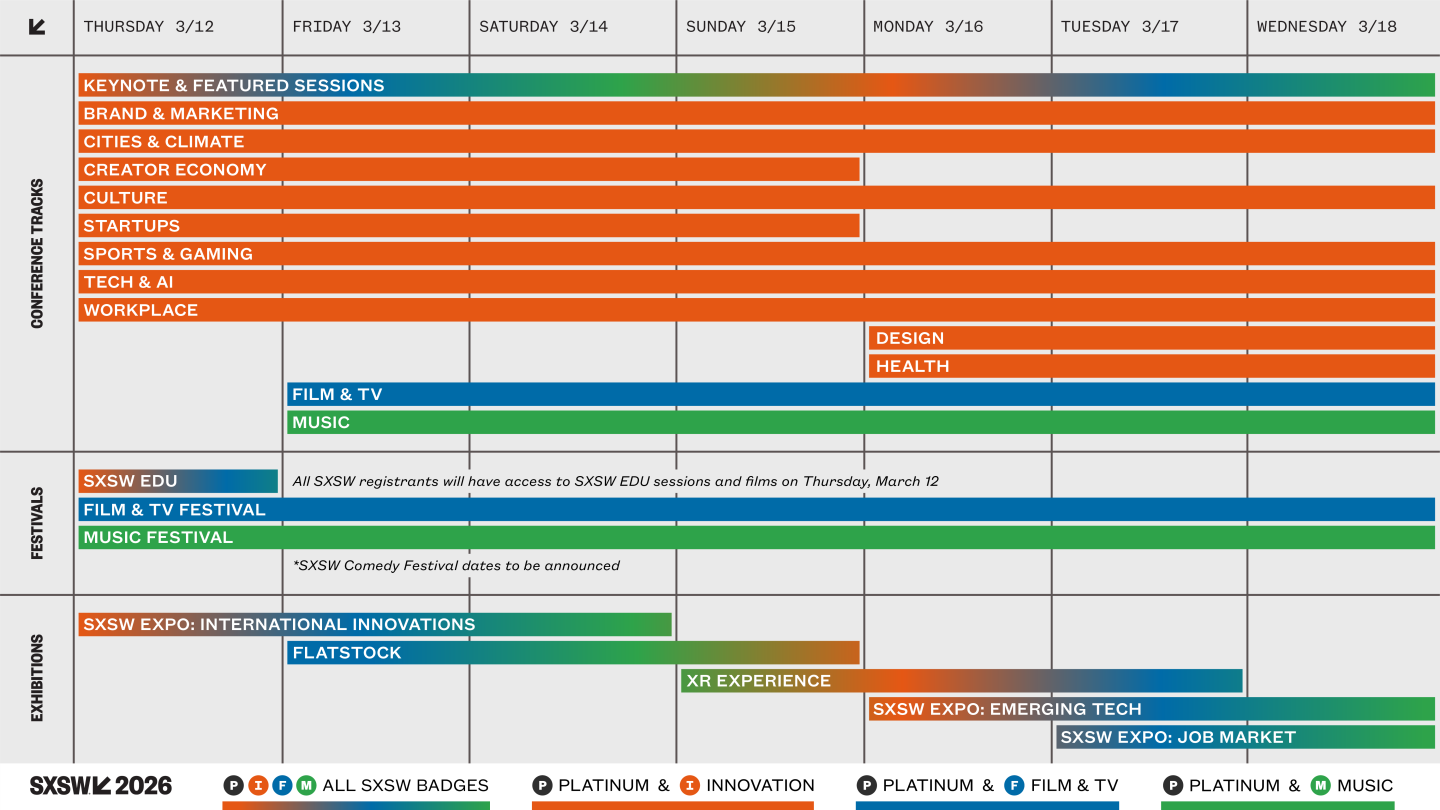
Task: Select the Sunday 3/15 column header
Action: click(x=741, y=27)
